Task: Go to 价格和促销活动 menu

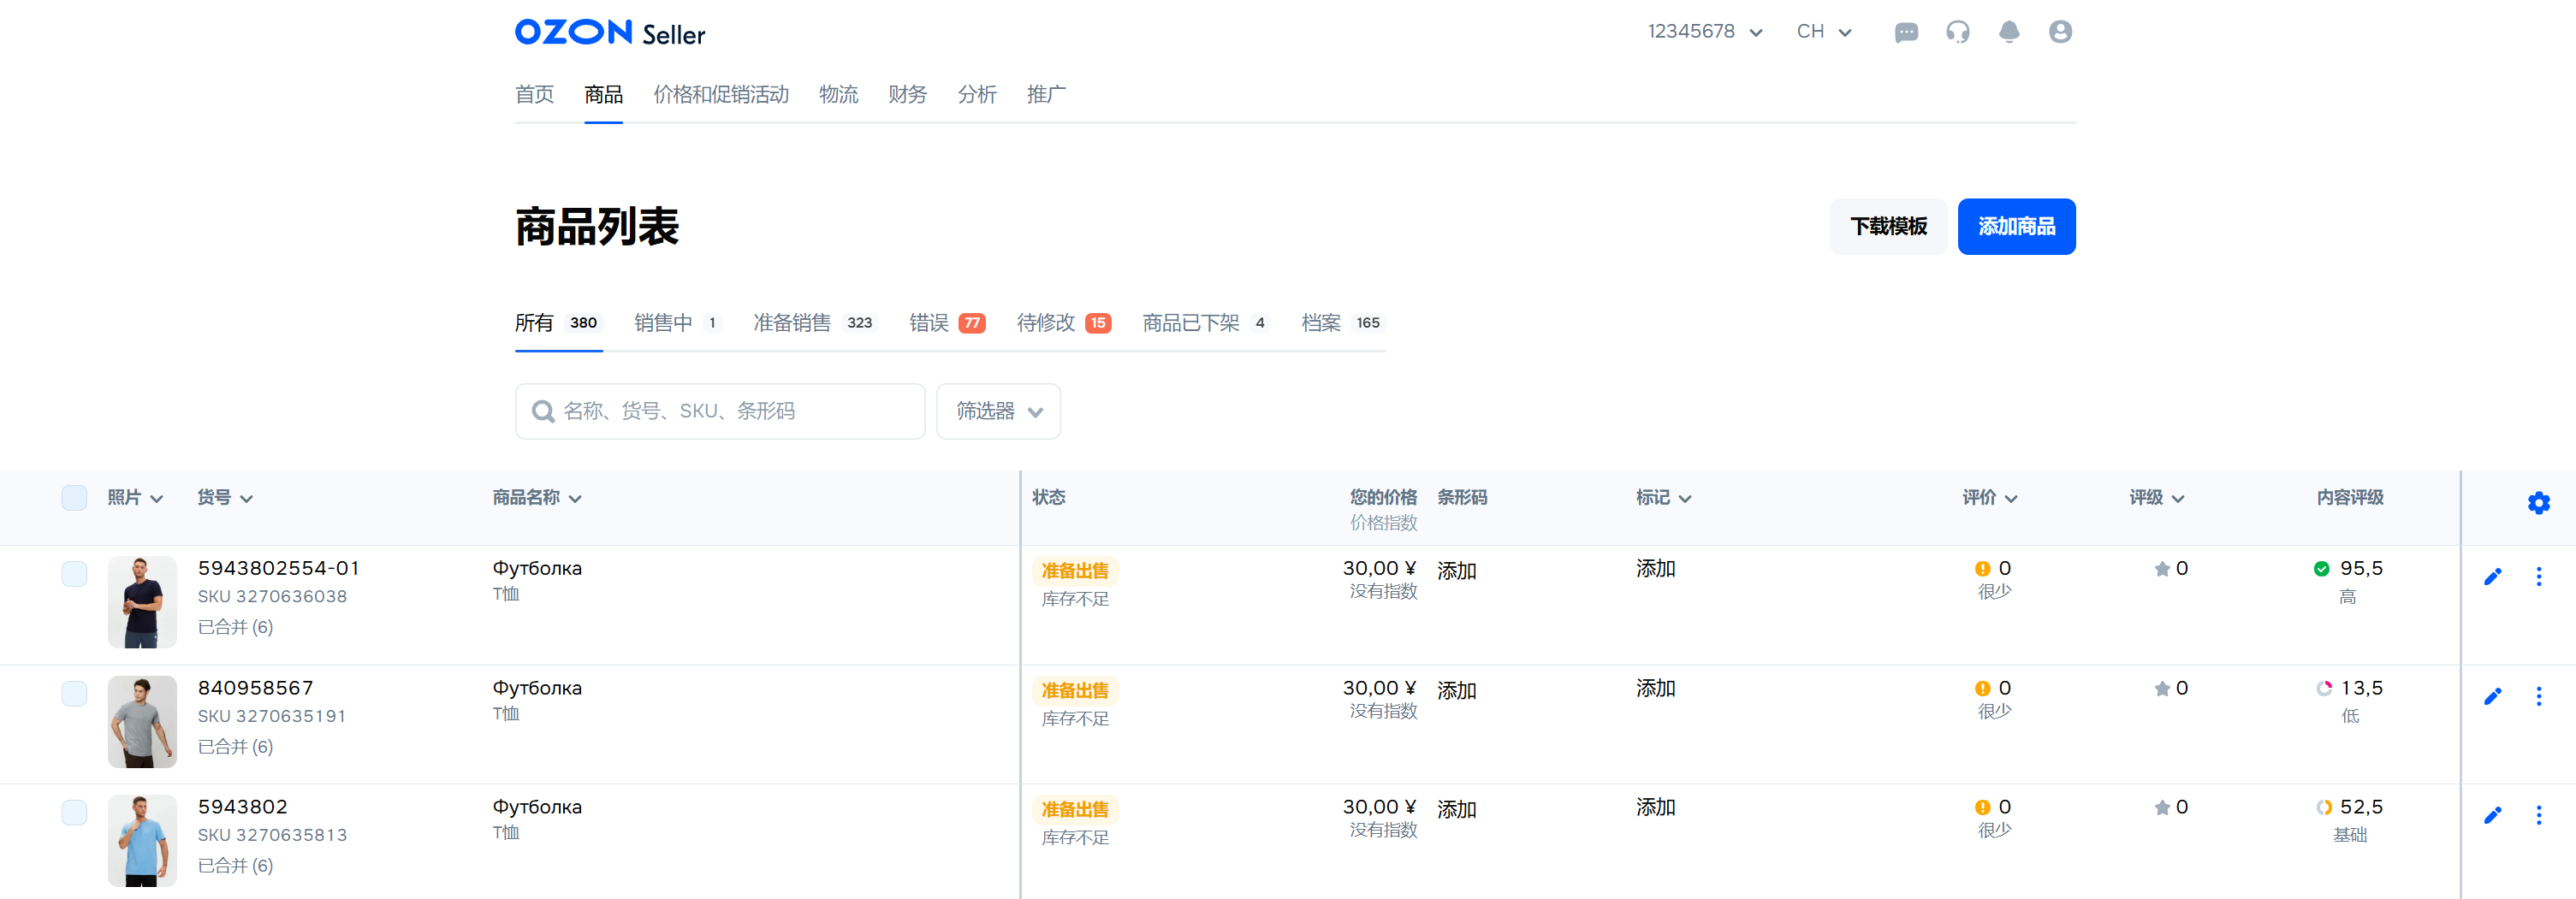Action: click(x=720, y=94)
